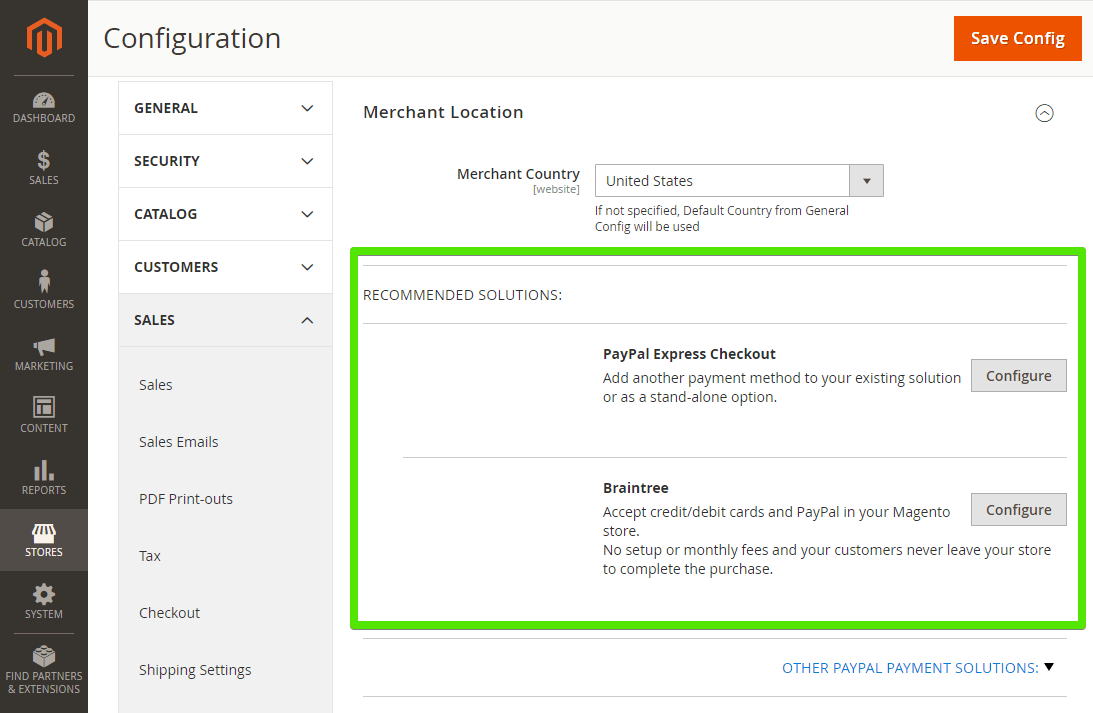Open the System gear icon menu
The width and height of the screenshot is (1093, 713).
[x=44, y=602]
